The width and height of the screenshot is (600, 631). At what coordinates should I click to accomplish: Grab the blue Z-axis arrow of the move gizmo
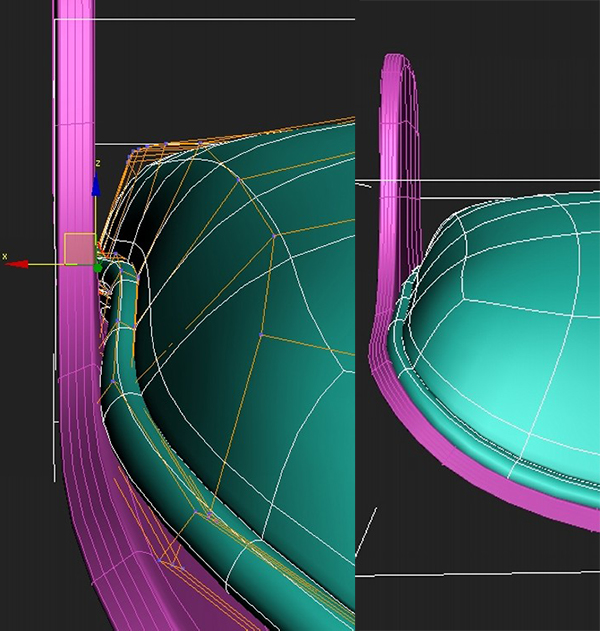96,185
